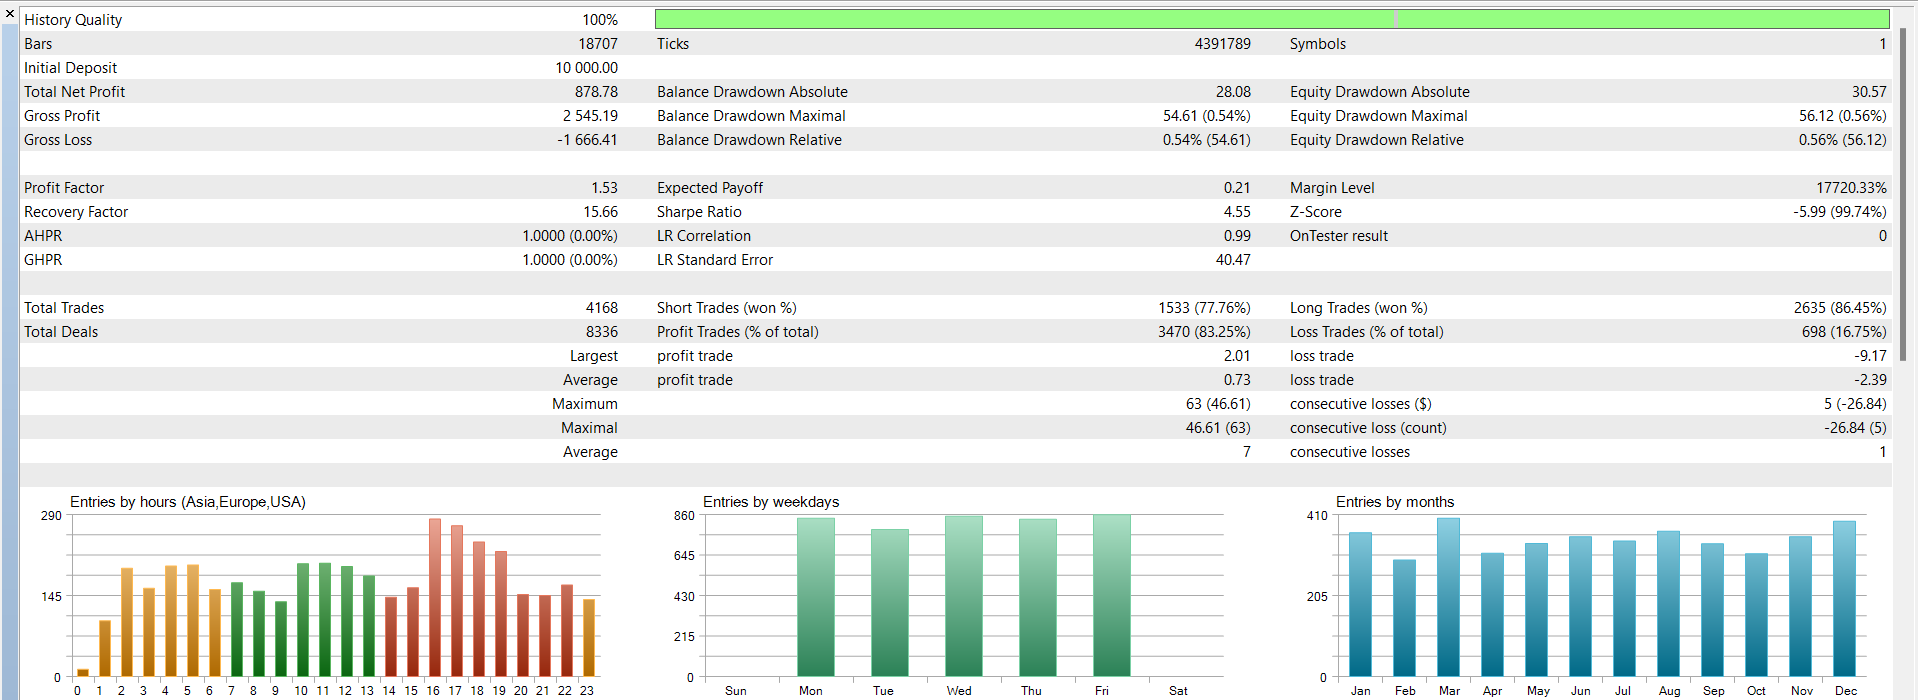Viewport: 1918px width, 700px height.
Task: Click the green History Quality progress bar
Action: click(1271, 19)
